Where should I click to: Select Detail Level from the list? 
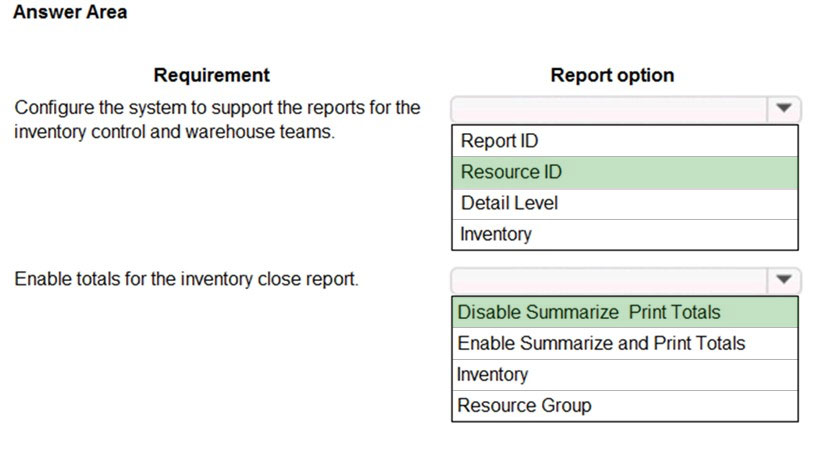625,203
